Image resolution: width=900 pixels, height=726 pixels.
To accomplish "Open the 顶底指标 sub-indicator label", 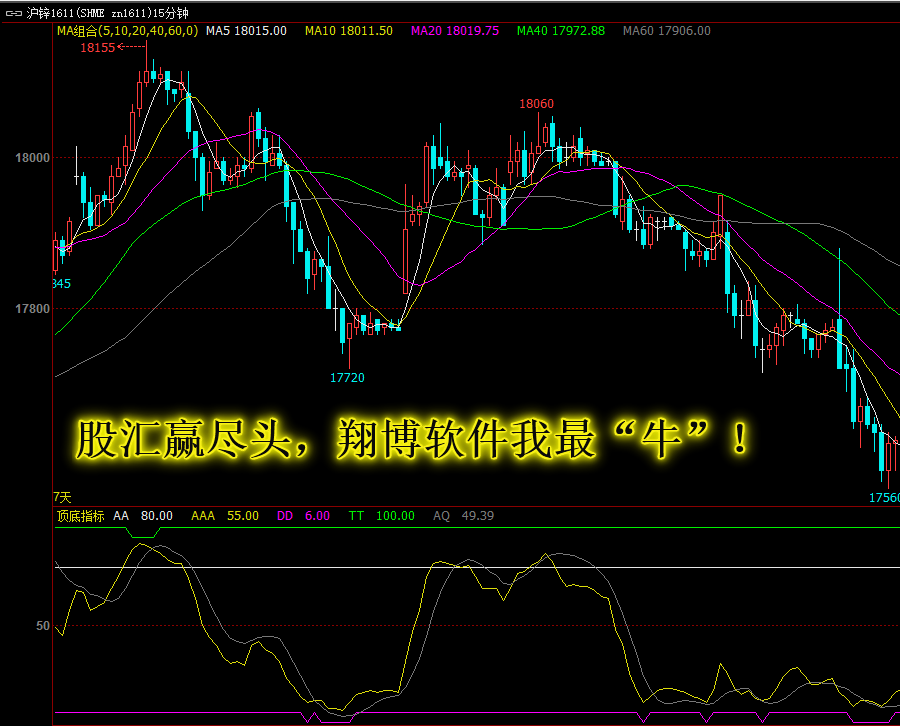I will pos(80,516).
